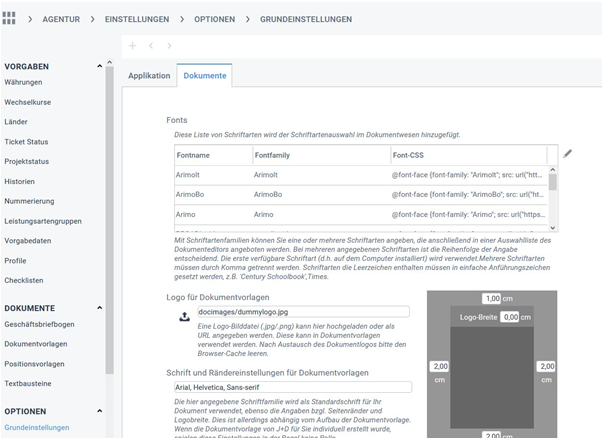
Task: Select the Dokumente tab
Action: (x=204, y=76)
